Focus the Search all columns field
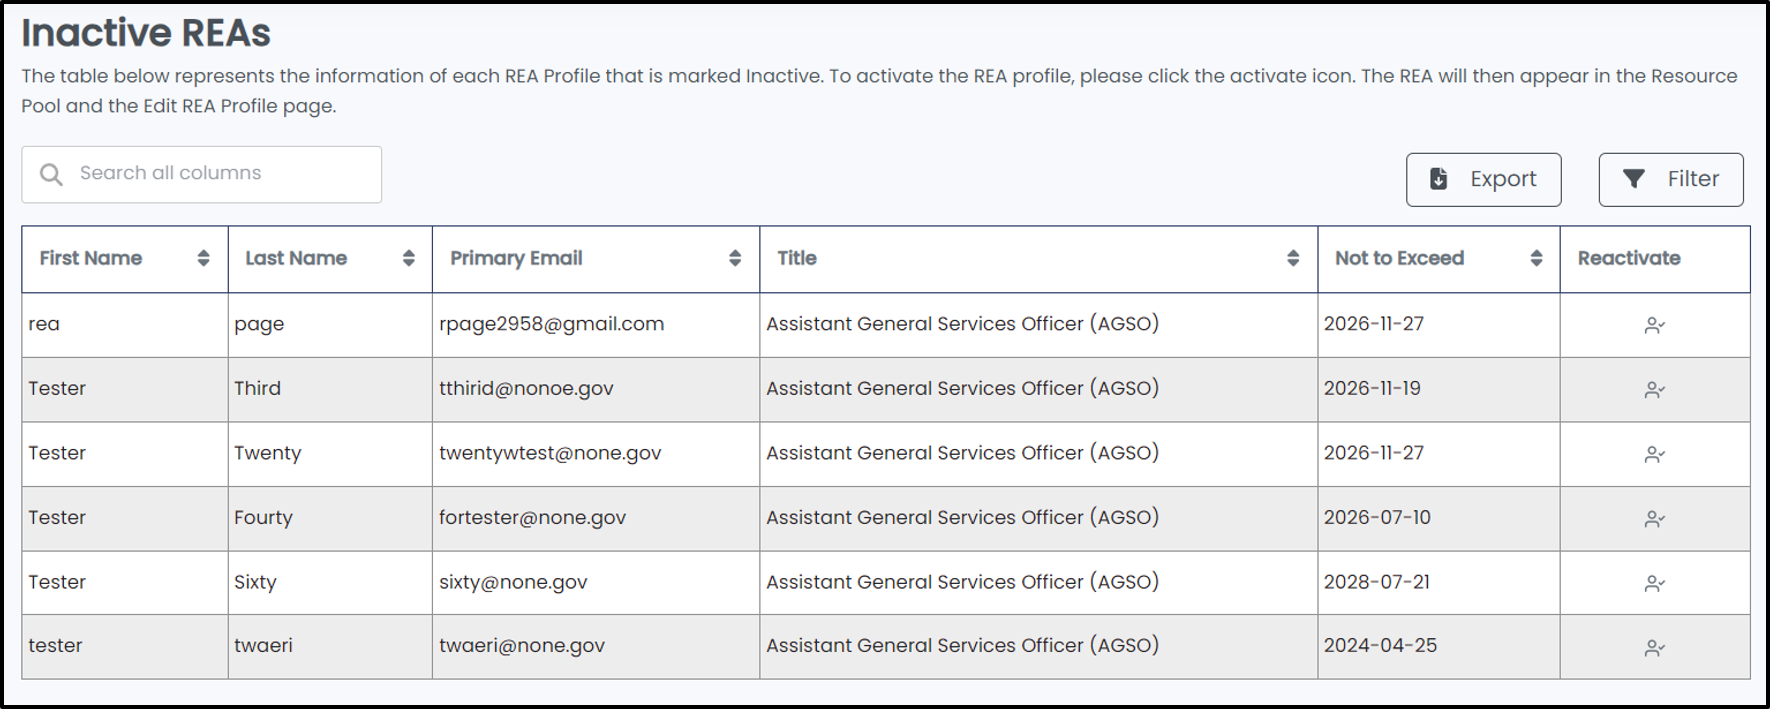Image resolution: width=1770 pixels, height=709 pixels. tap(202, 175)
